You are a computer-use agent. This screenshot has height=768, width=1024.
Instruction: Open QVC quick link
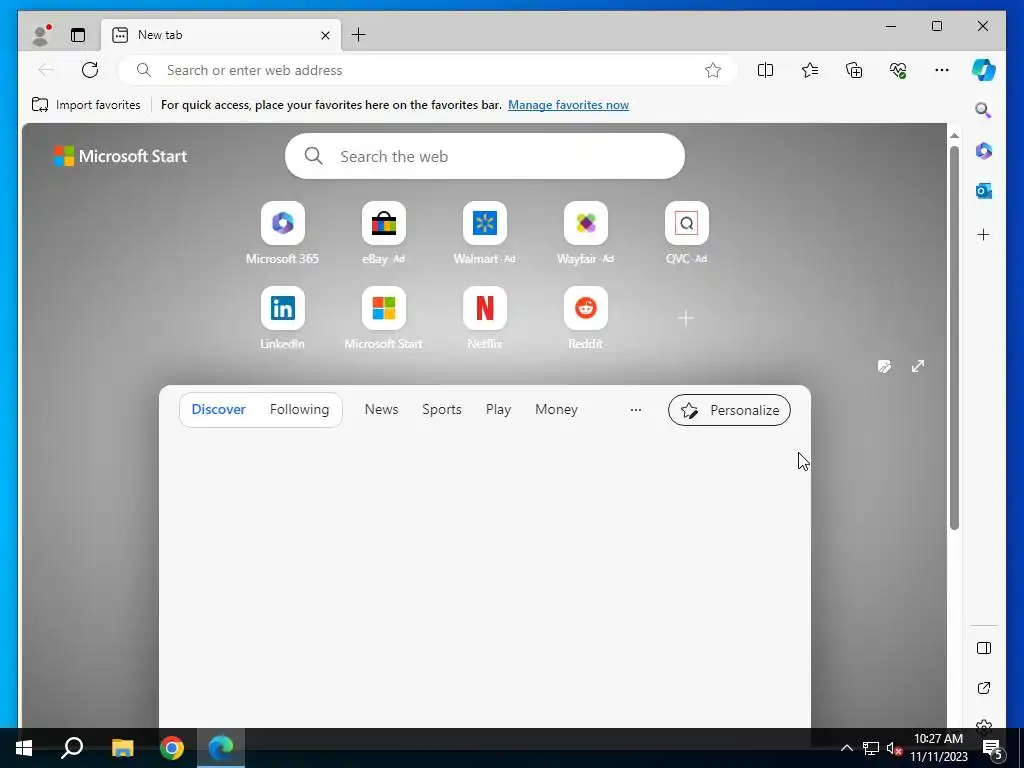pos(686,233)
